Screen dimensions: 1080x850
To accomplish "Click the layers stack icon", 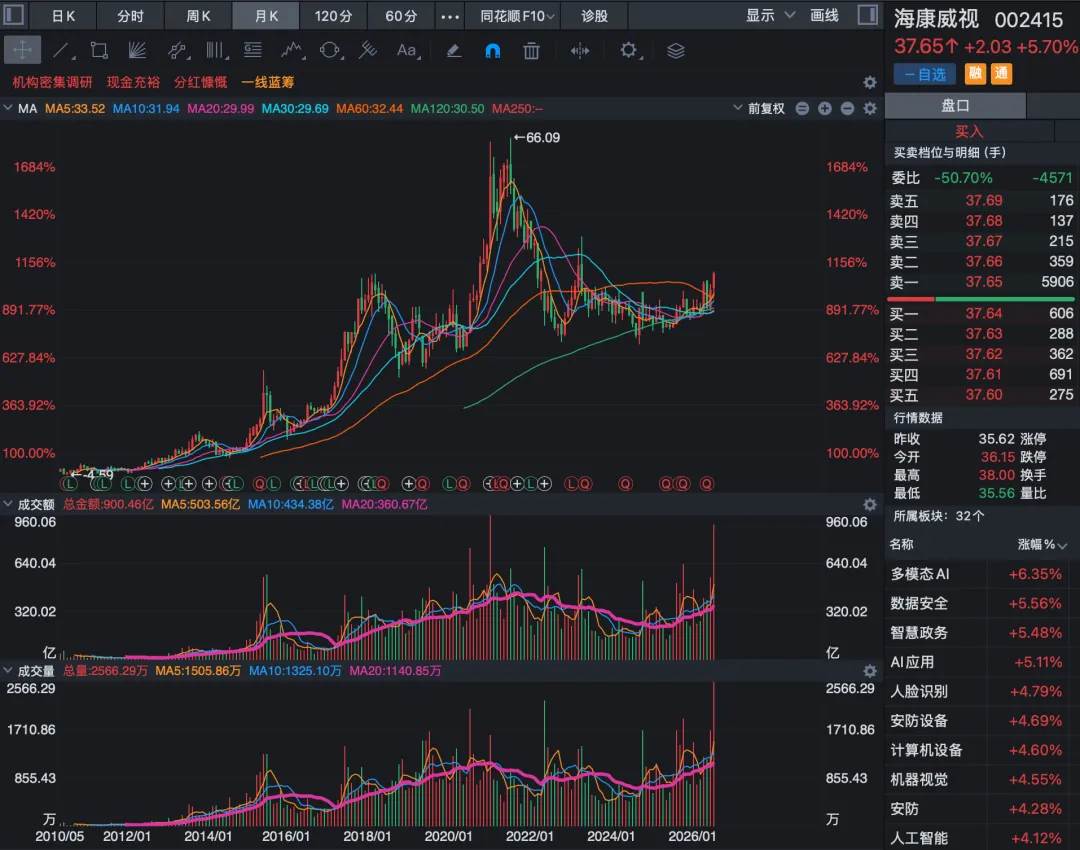I will [x=676, y=50].
